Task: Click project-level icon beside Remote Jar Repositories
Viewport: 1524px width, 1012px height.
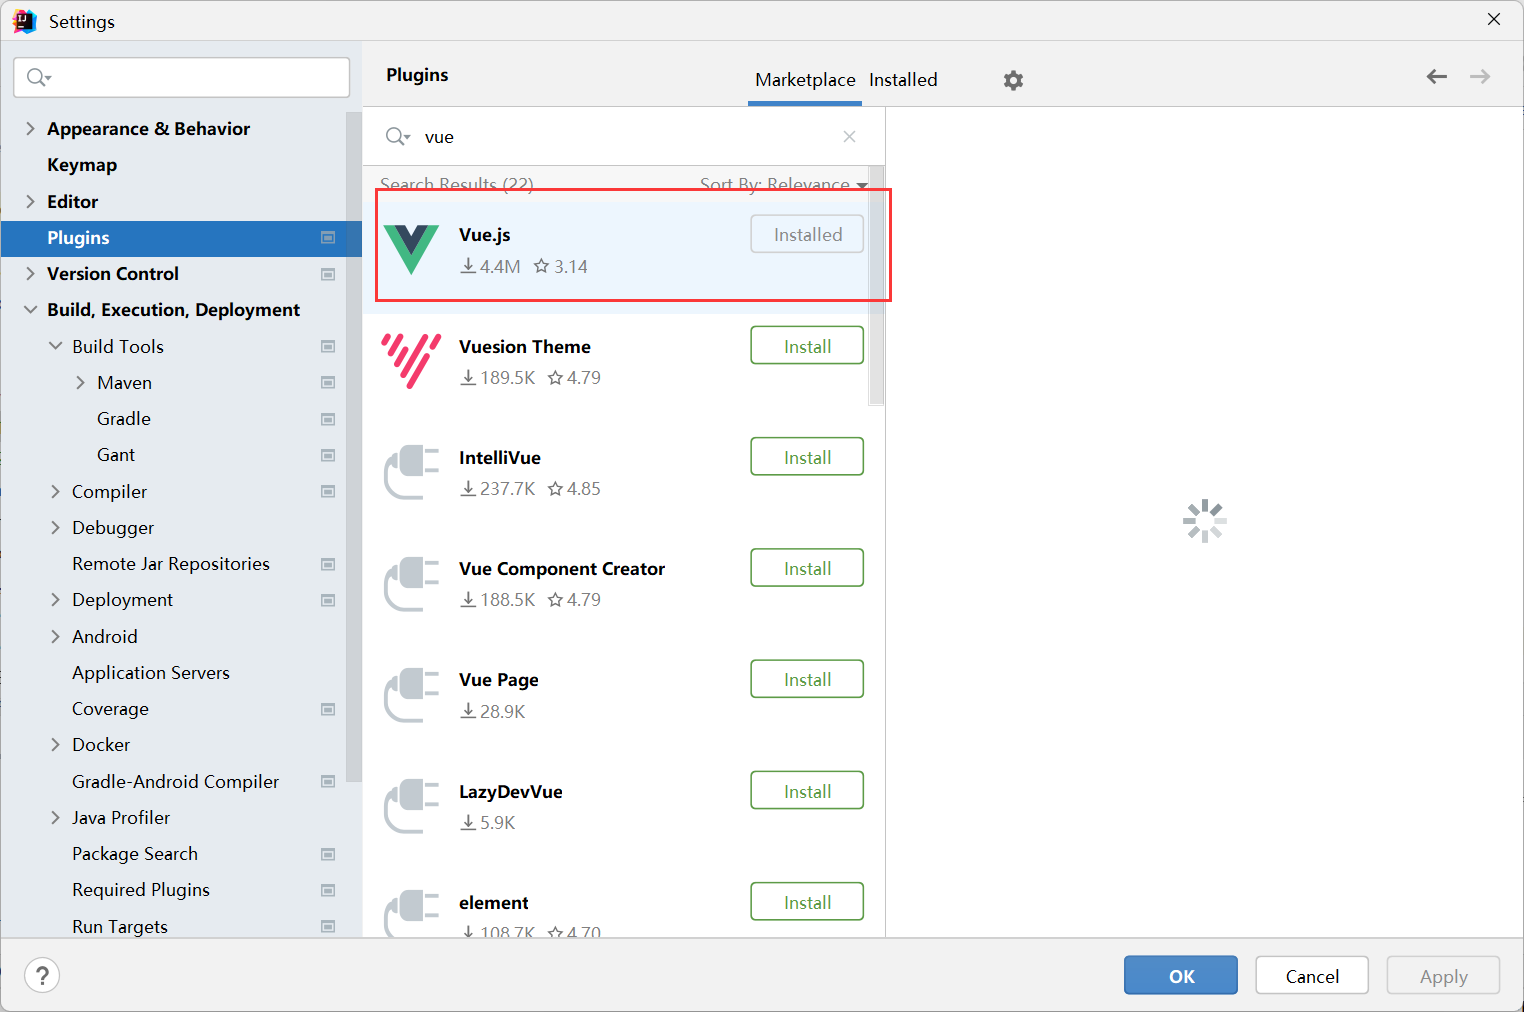Action: pyautogui.click(x=327, y=564)
